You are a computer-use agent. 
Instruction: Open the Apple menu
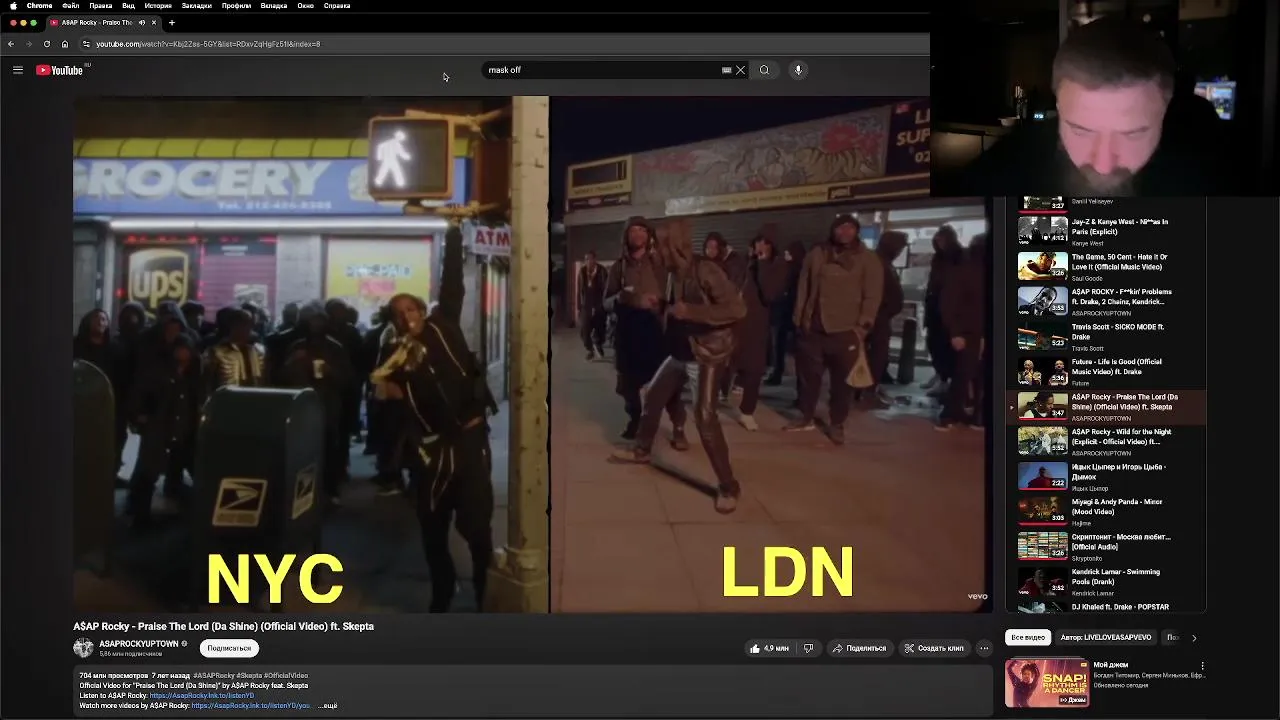pyautogui.click(x=13, y=5)
